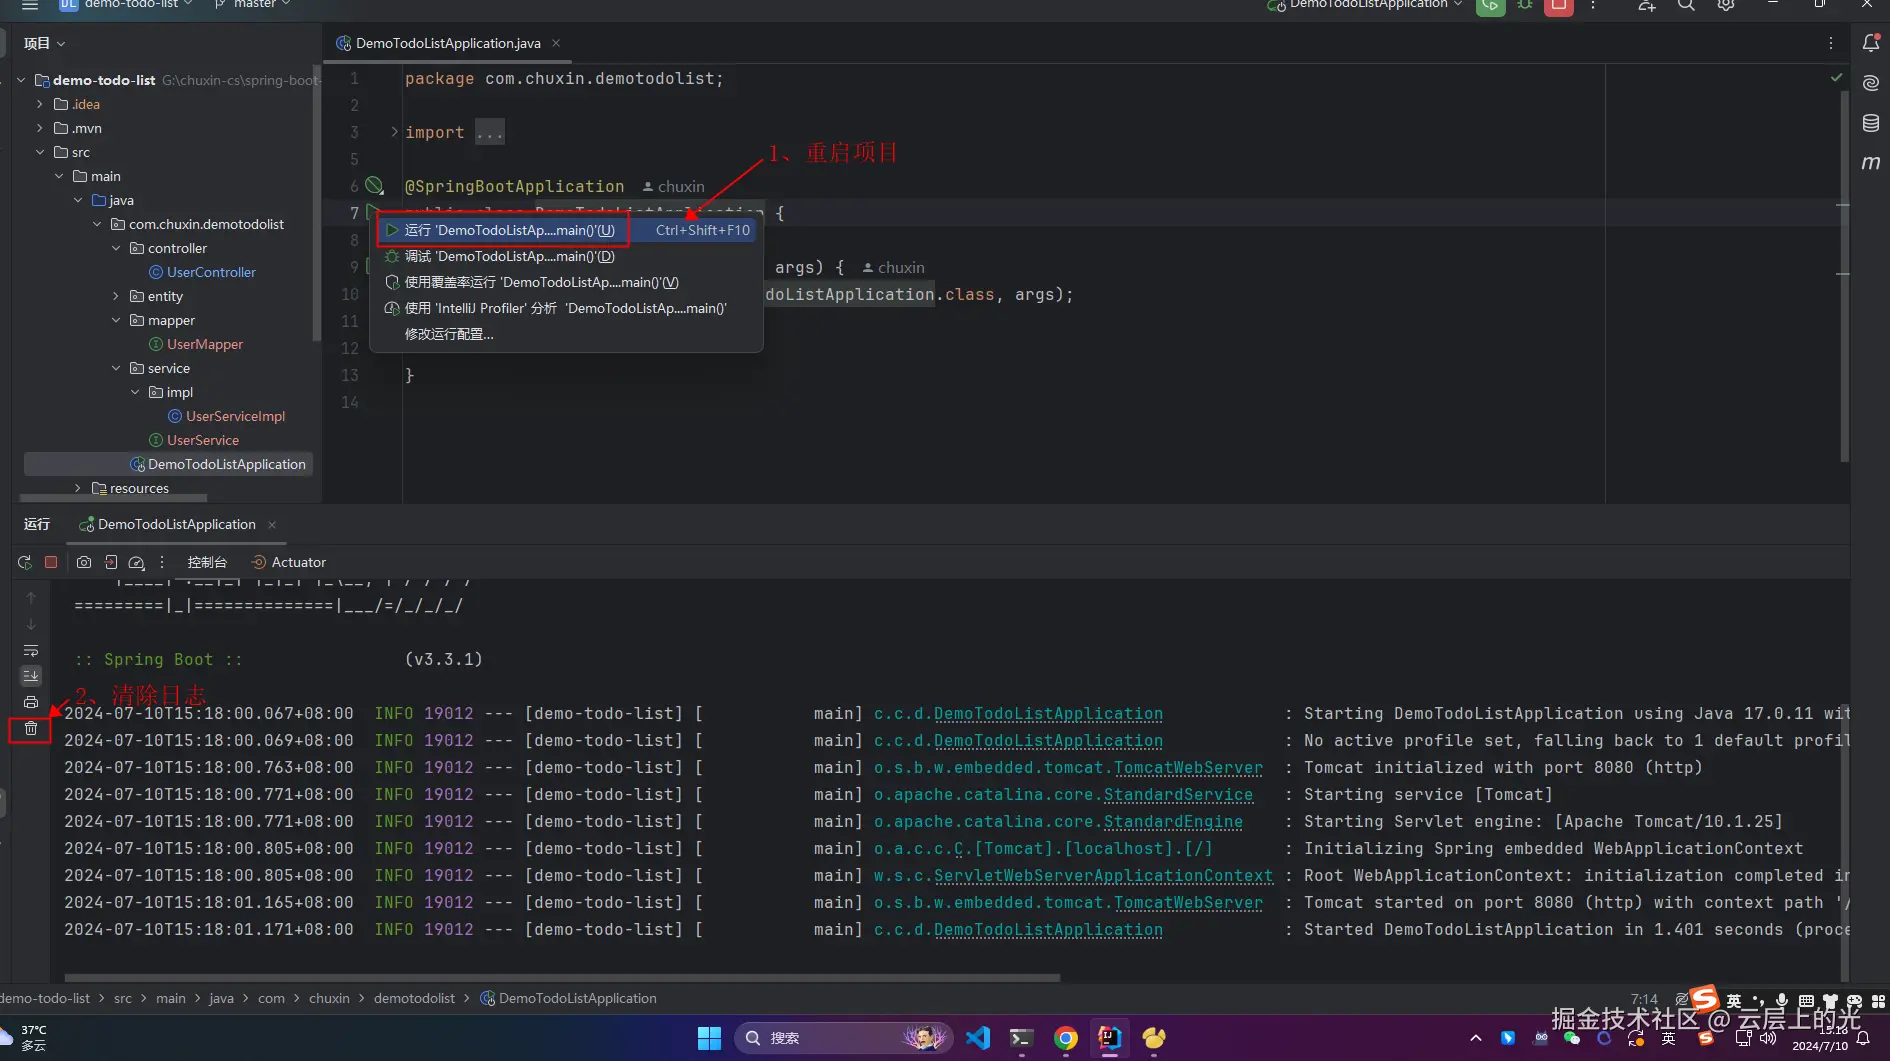Take a thread dump with camera icon
Image resolution: width=1890 pixels, height=1061 pixels.
coord(84,562)
